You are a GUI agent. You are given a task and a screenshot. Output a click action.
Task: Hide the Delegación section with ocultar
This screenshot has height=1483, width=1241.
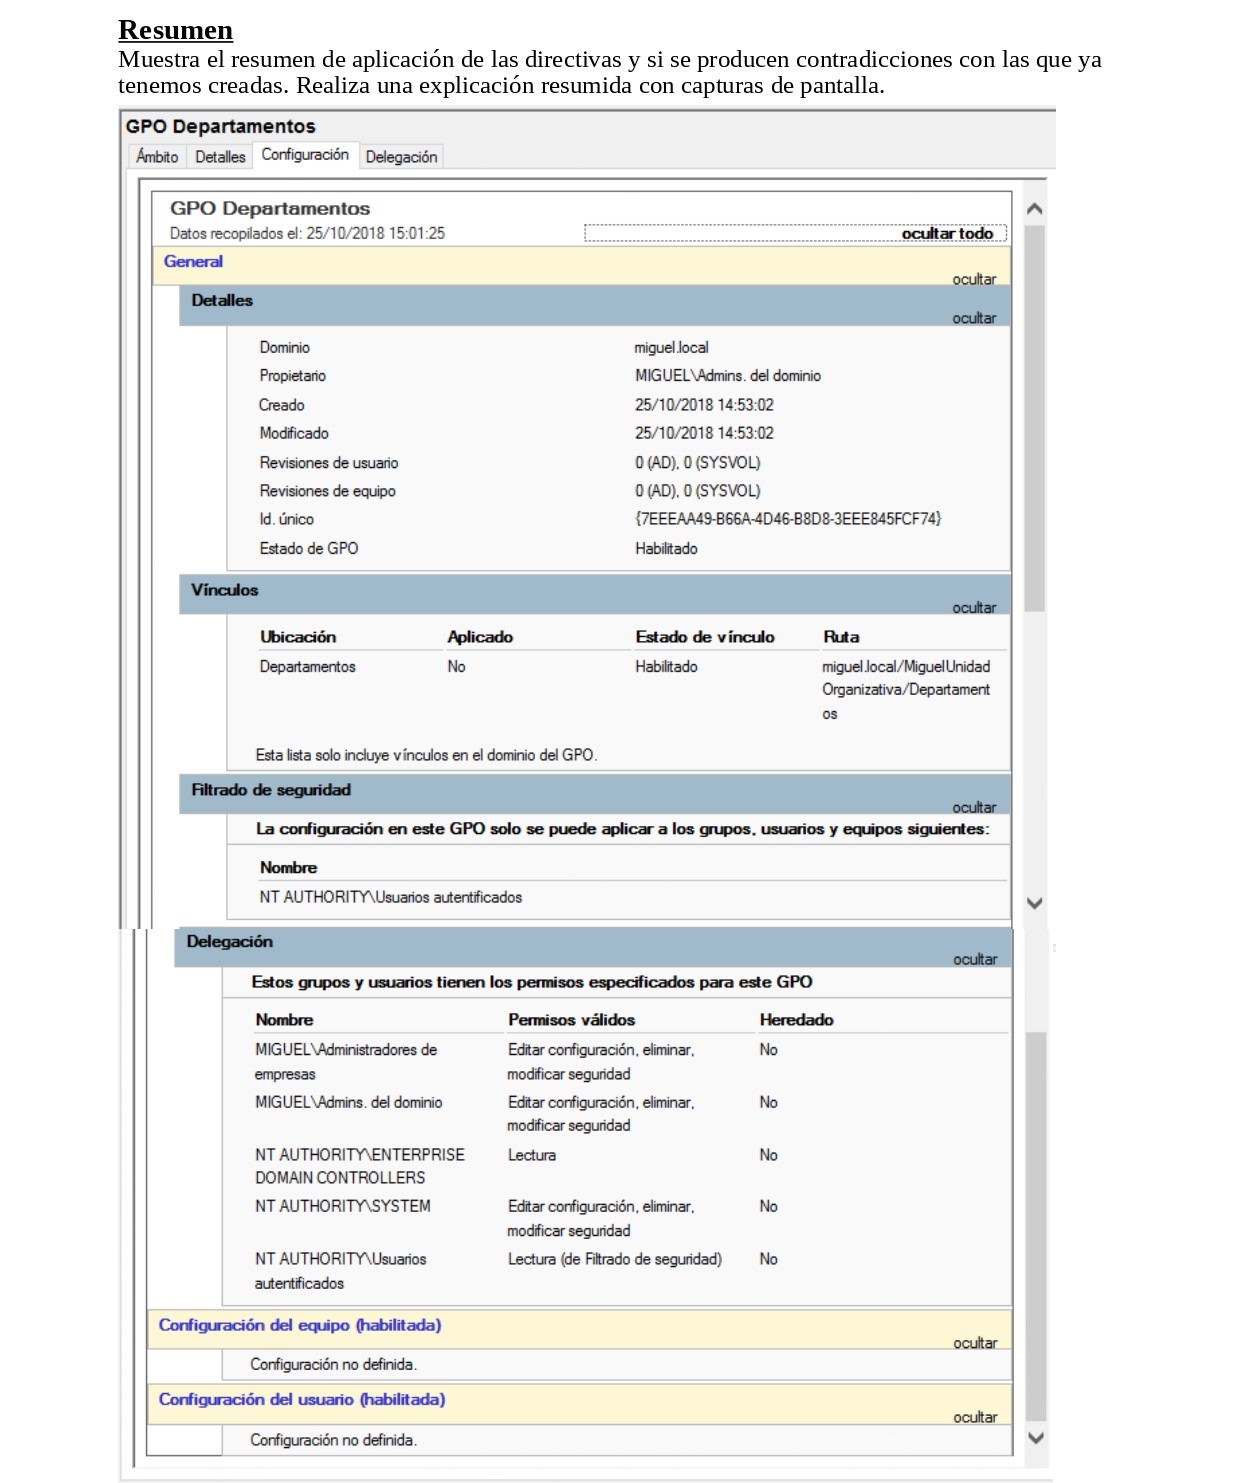975,959
